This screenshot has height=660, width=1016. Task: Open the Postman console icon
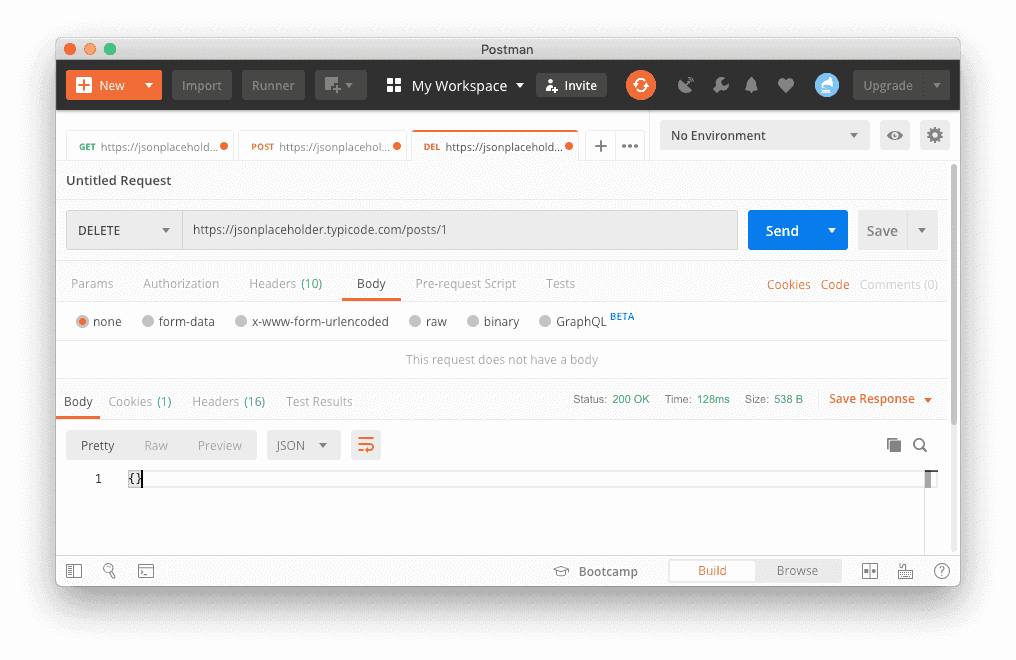tap(146, 571)
